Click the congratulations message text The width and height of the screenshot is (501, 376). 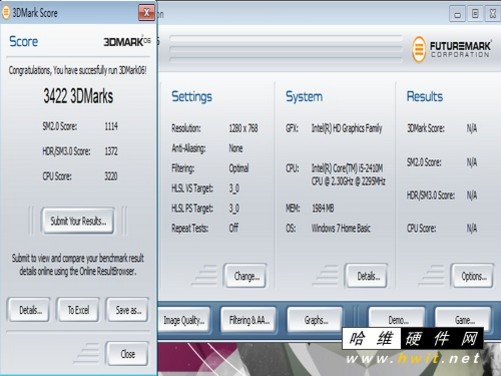(77, 70)
